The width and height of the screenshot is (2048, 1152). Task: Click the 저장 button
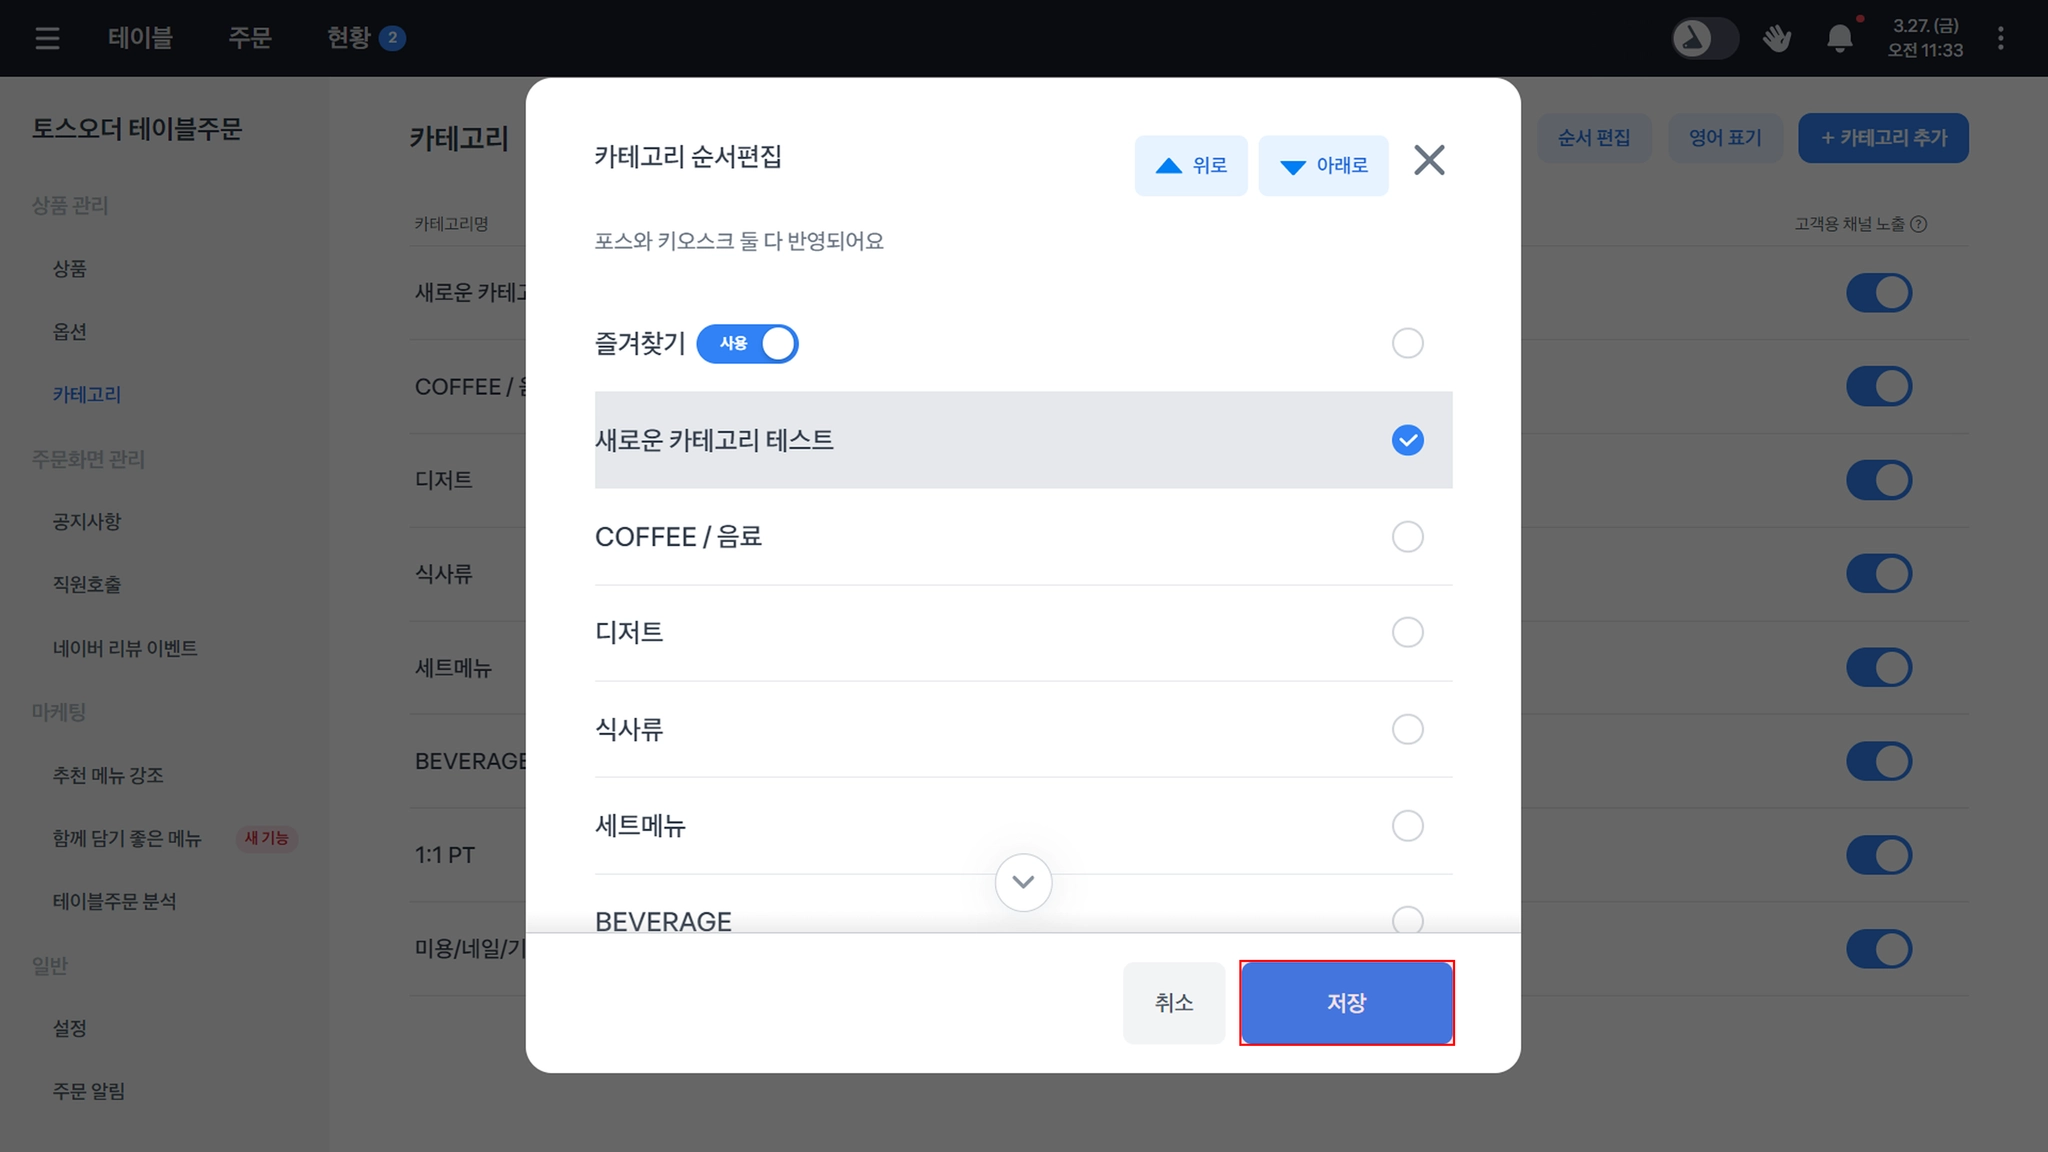[1346, 1003]
